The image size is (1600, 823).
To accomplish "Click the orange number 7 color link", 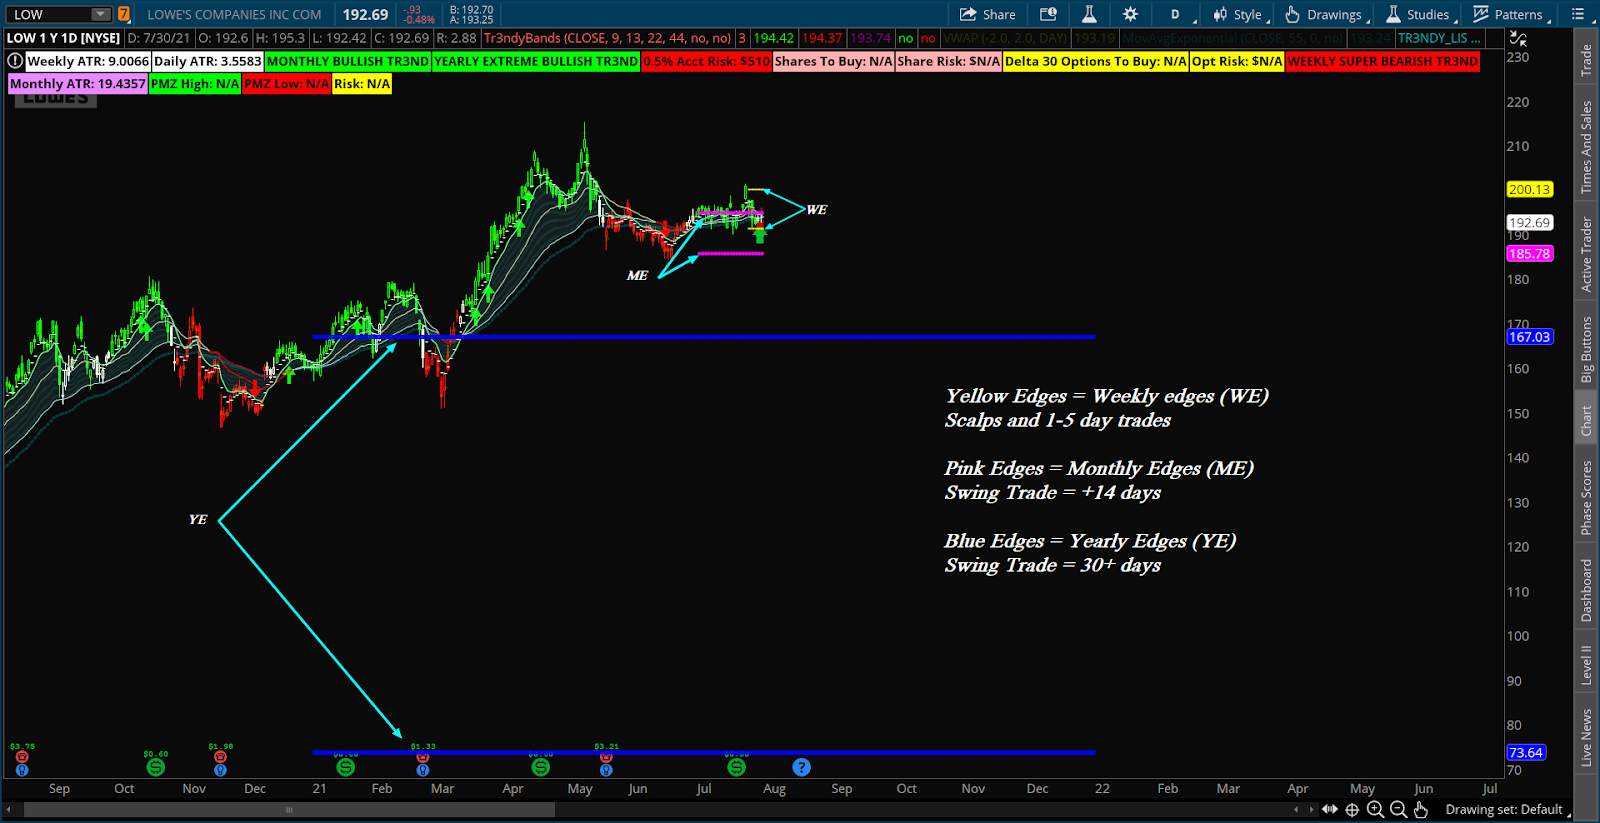I will point(124,14).
